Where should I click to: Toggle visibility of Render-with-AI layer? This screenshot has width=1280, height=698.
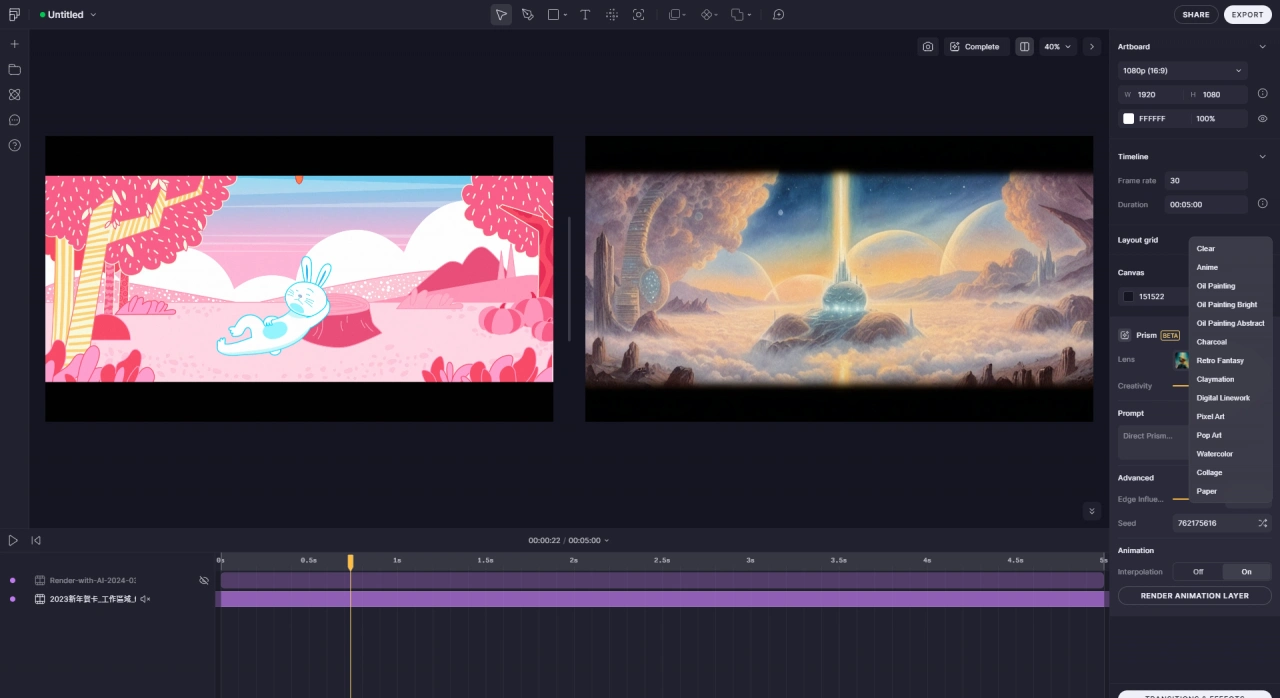(x=204, y=580)
